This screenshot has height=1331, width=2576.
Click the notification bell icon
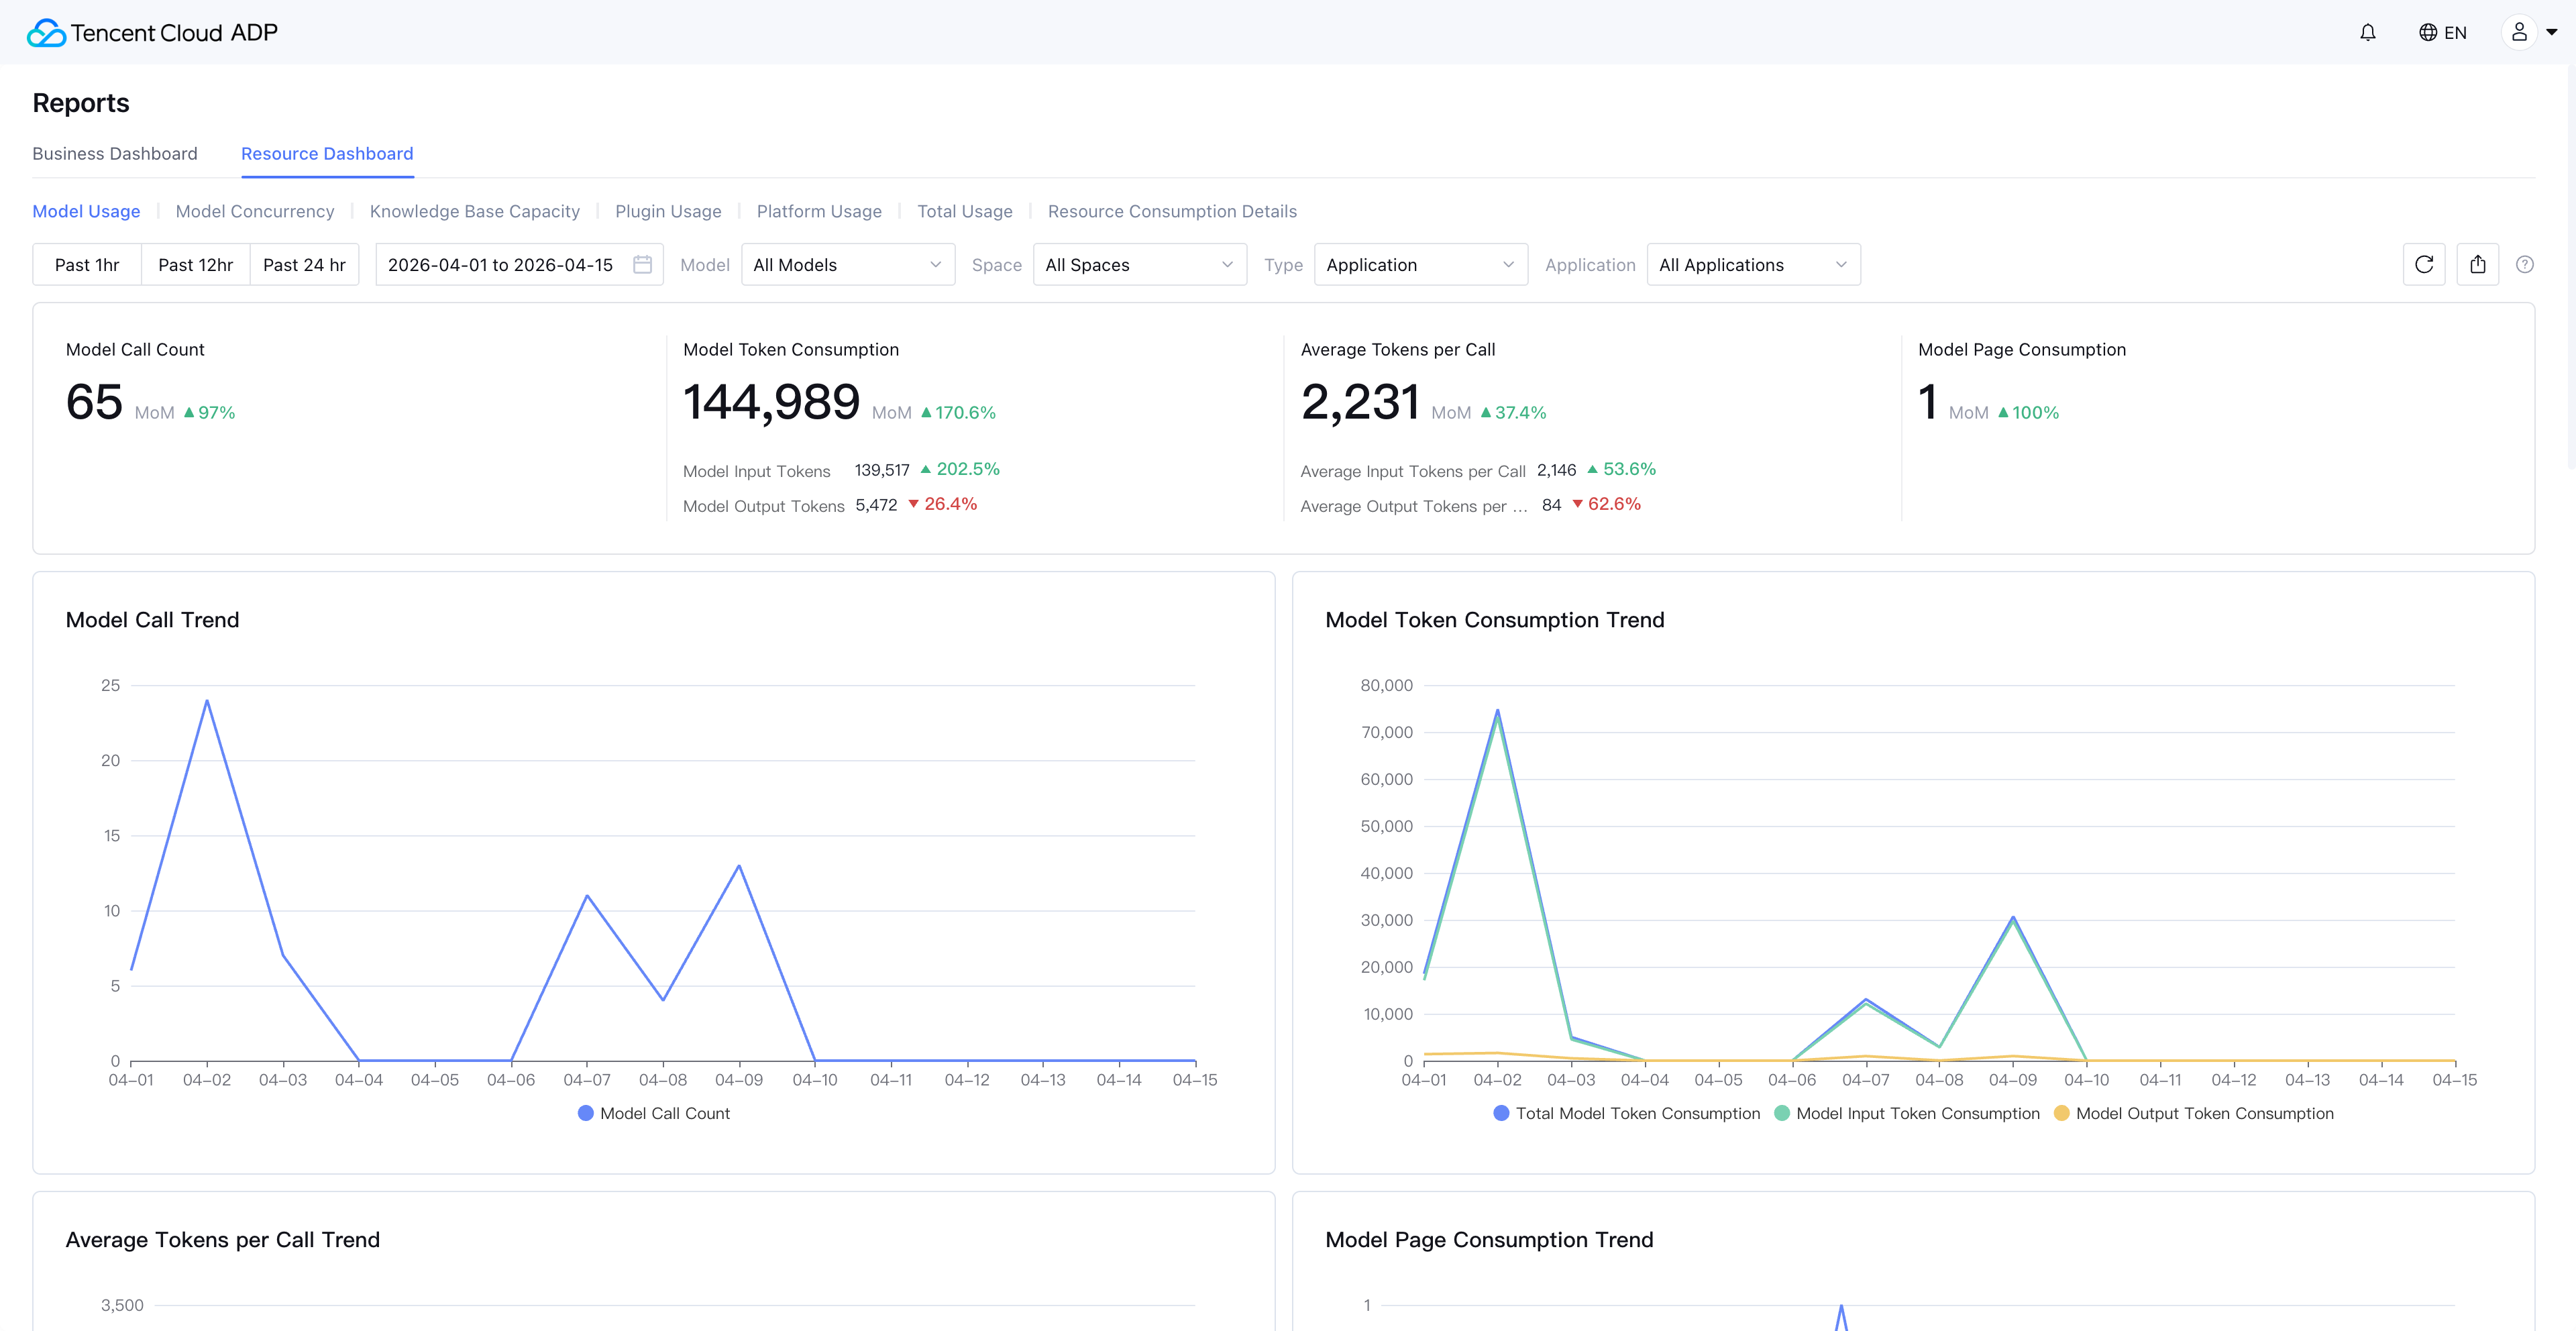coord(2367,33)
